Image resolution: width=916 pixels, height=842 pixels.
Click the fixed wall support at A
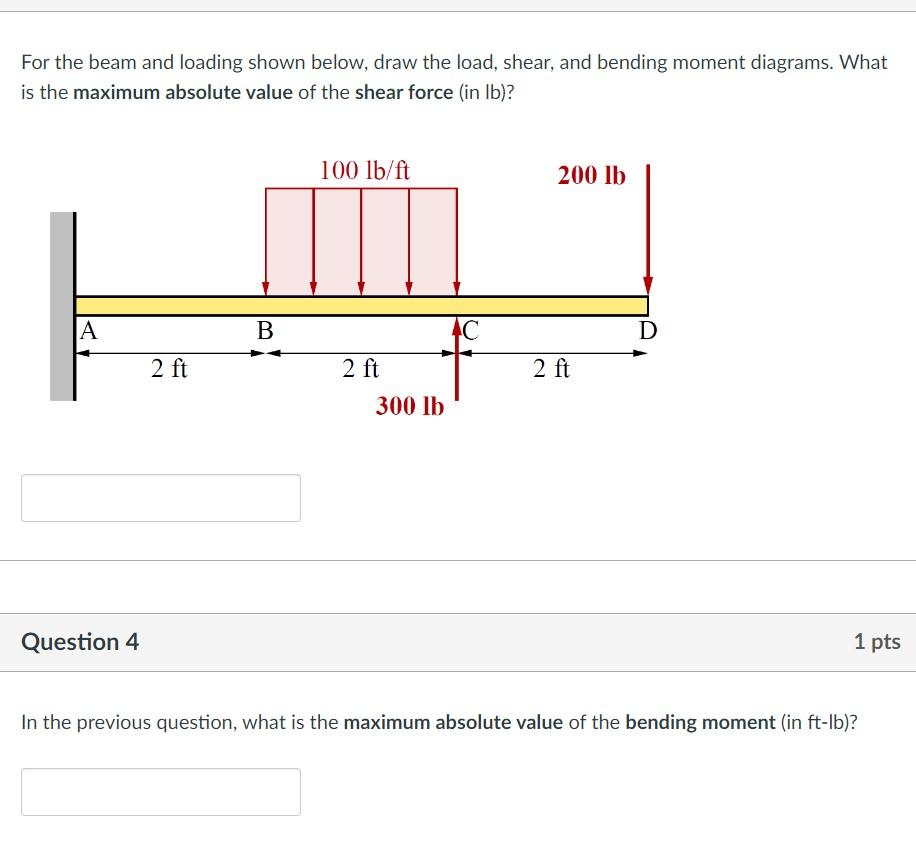pos(60,300)
